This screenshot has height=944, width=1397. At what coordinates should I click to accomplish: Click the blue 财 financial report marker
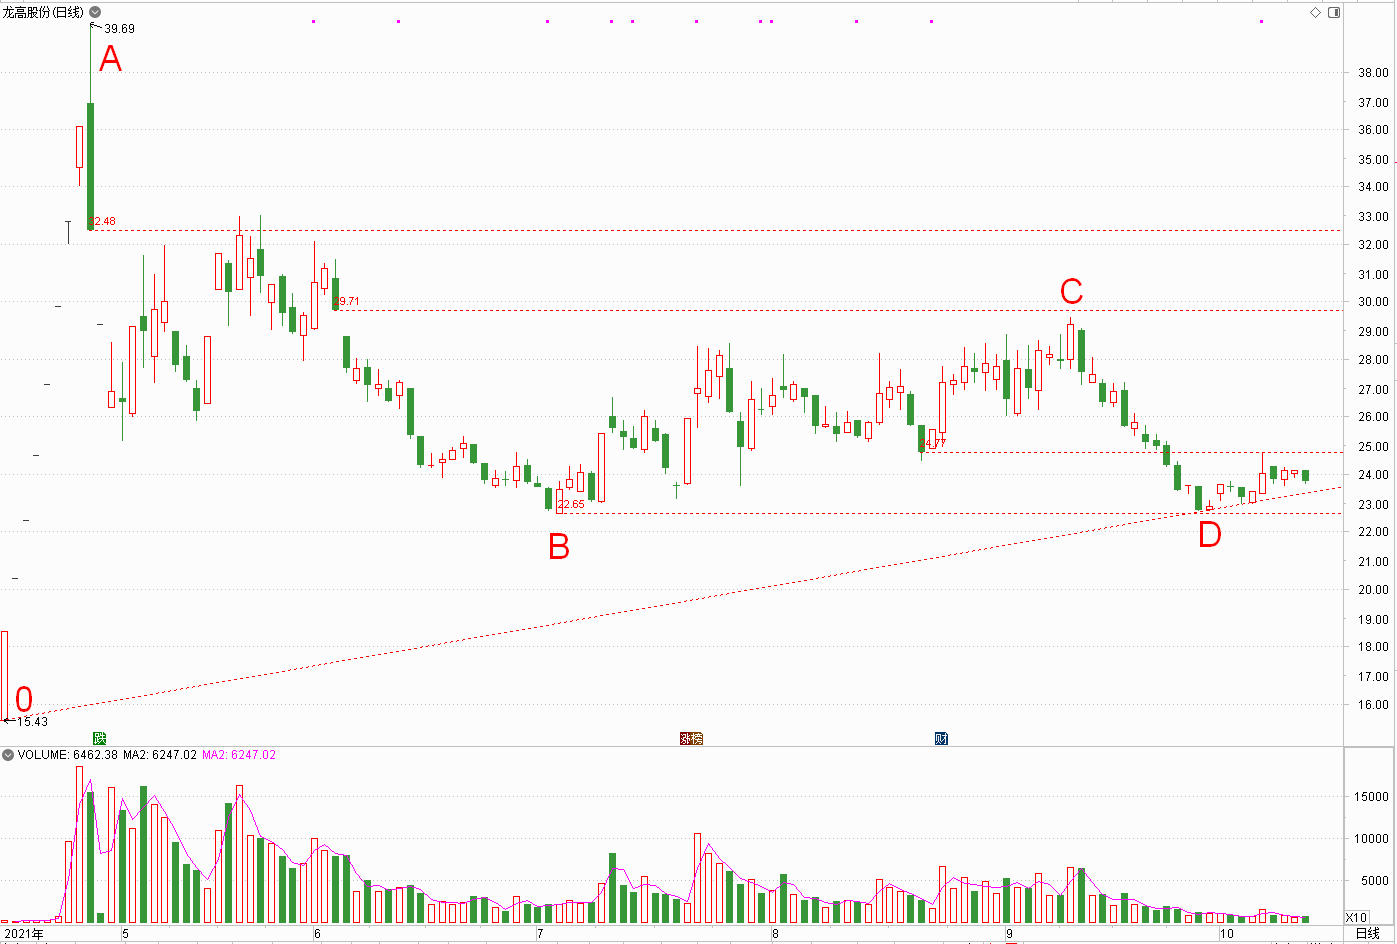coord(941,738)
